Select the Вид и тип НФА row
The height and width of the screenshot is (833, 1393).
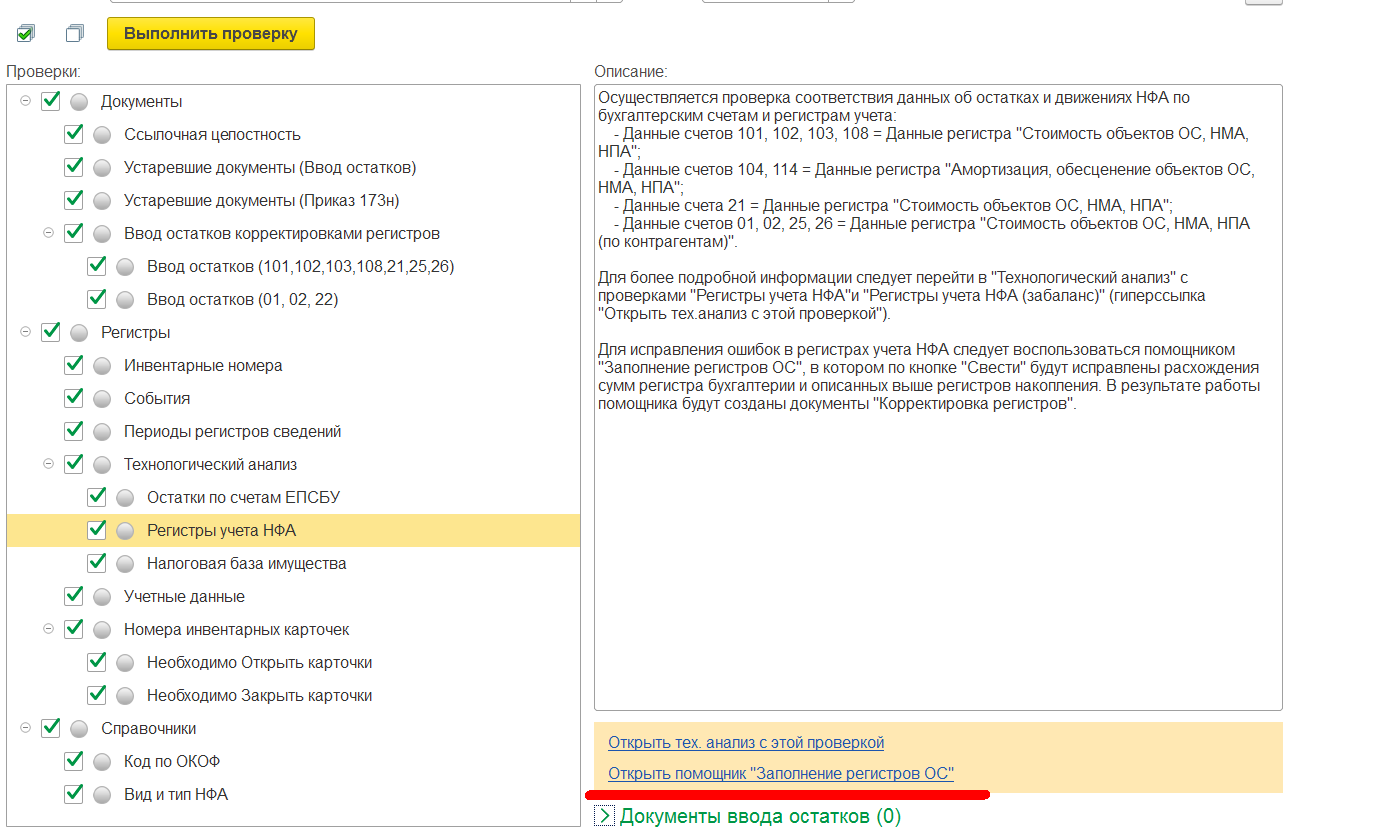[x=293, y=794]
